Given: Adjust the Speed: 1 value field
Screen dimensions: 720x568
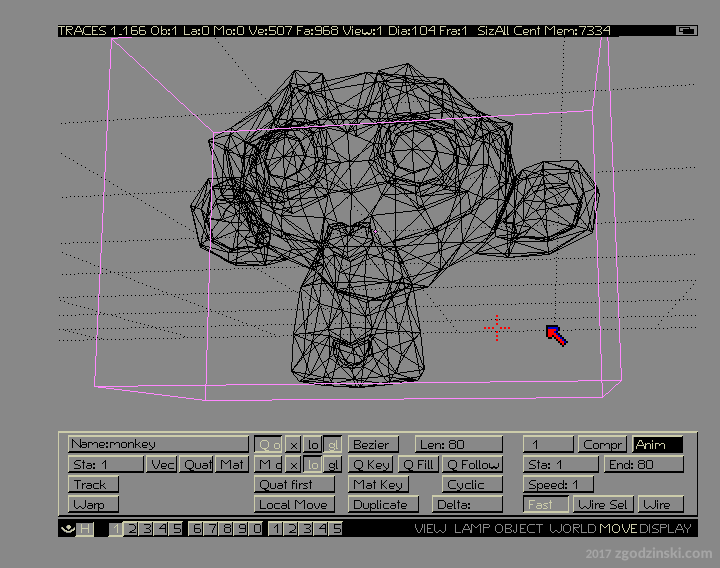Looking at the screenshot, I should click(558, 485).
